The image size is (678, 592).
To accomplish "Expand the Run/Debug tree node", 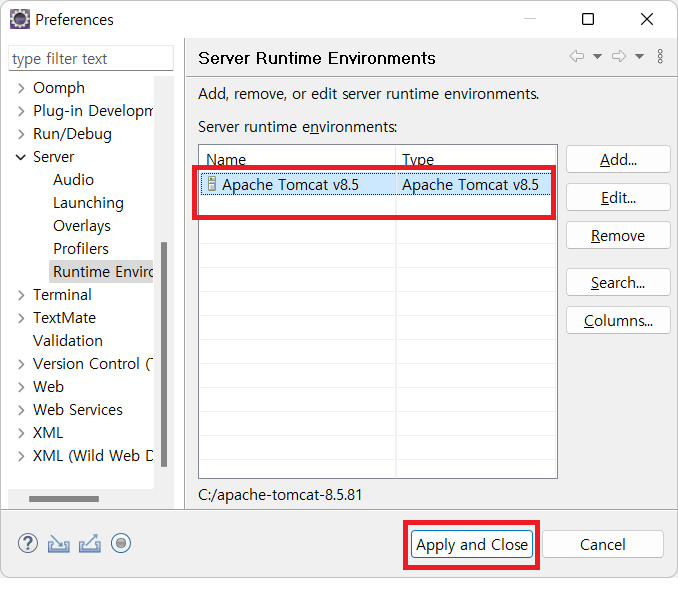I will click(x=21, y=134).
